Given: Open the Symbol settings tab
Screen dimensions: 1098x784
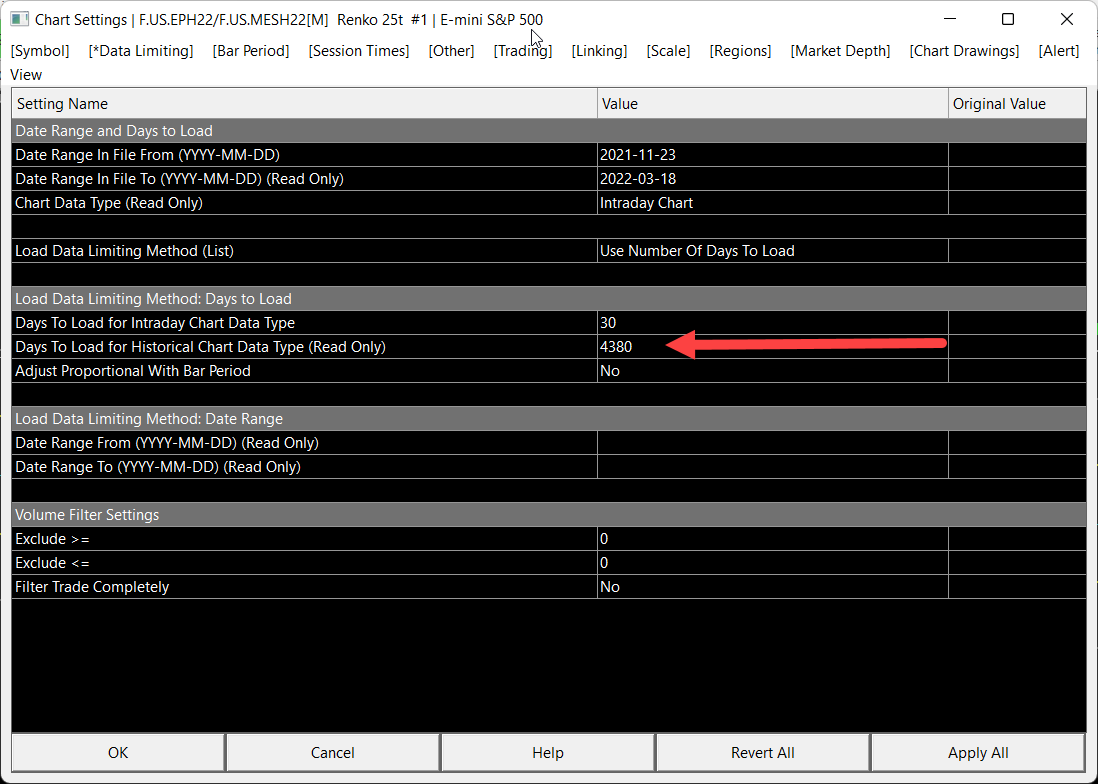Looking at the screenshot, I should pyautogui.click(x=40, y=51).
